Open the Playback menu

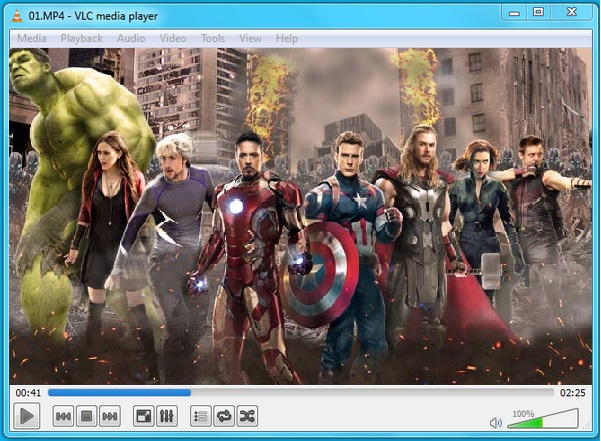[82, 38]
